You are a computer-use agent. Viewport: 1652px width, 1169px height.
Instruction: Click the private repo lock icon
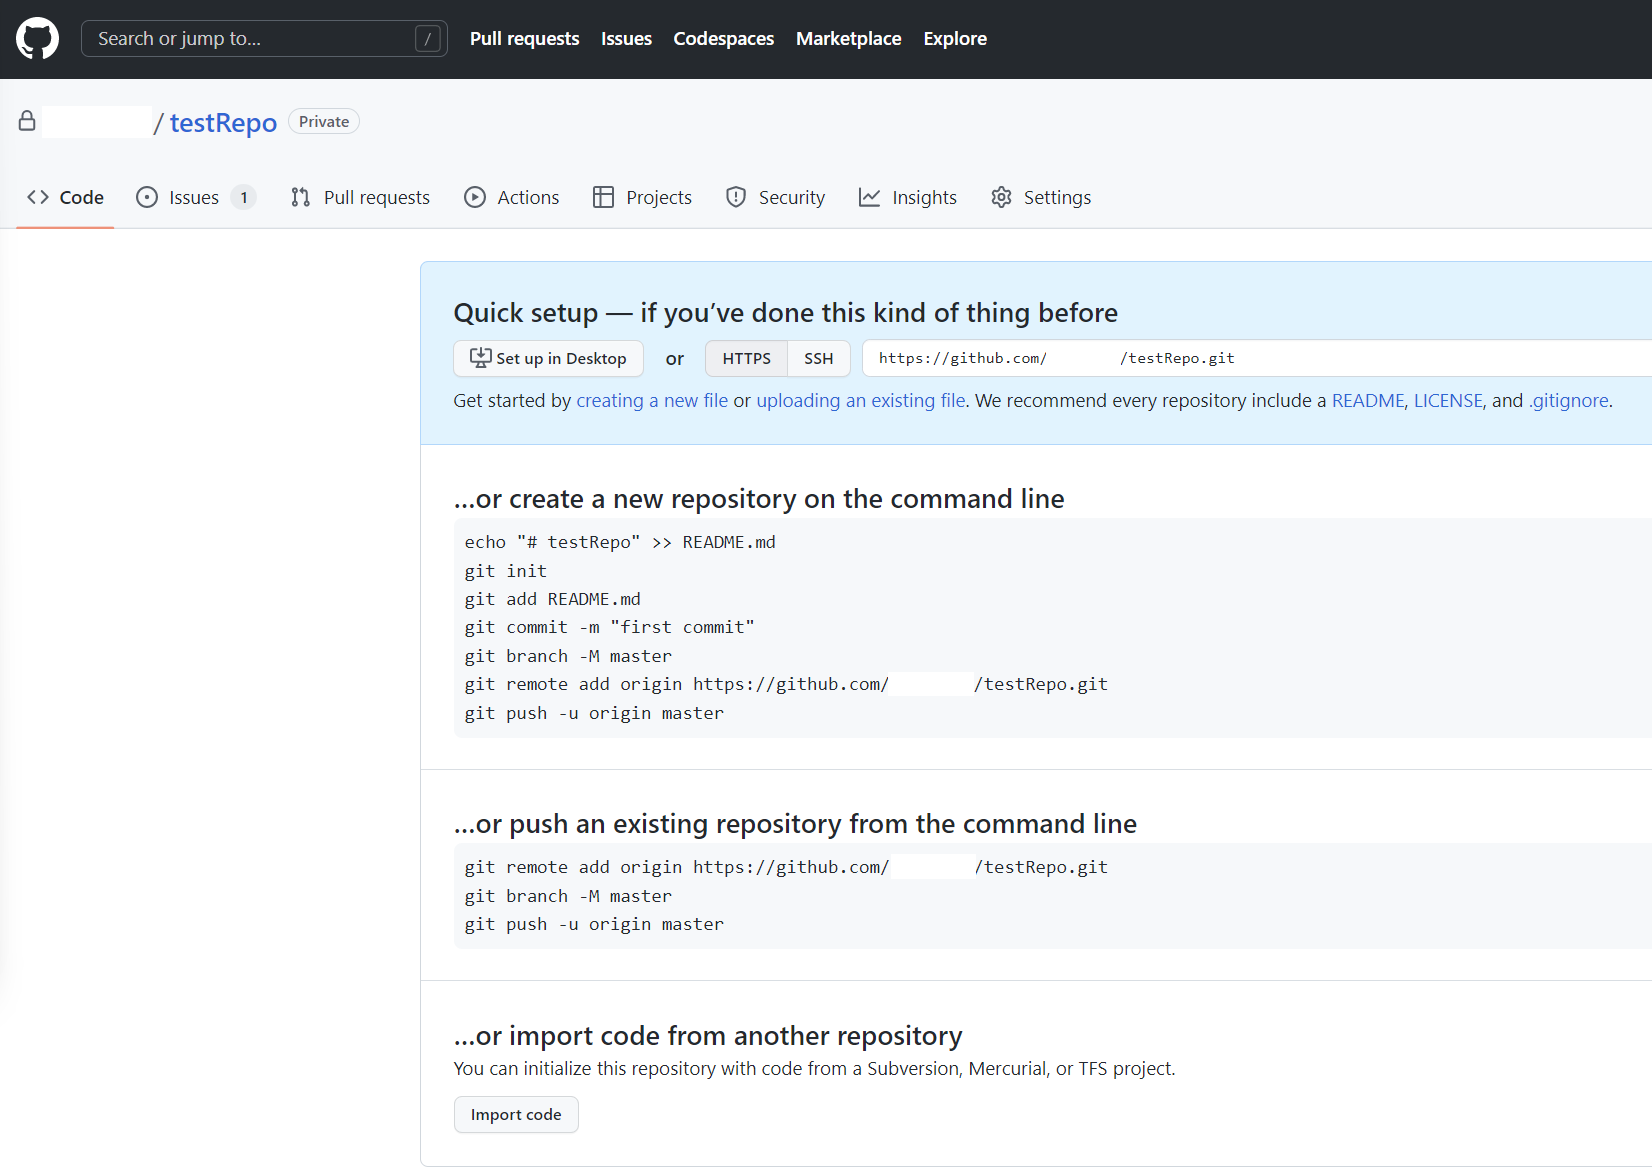[x=27, y=121]
